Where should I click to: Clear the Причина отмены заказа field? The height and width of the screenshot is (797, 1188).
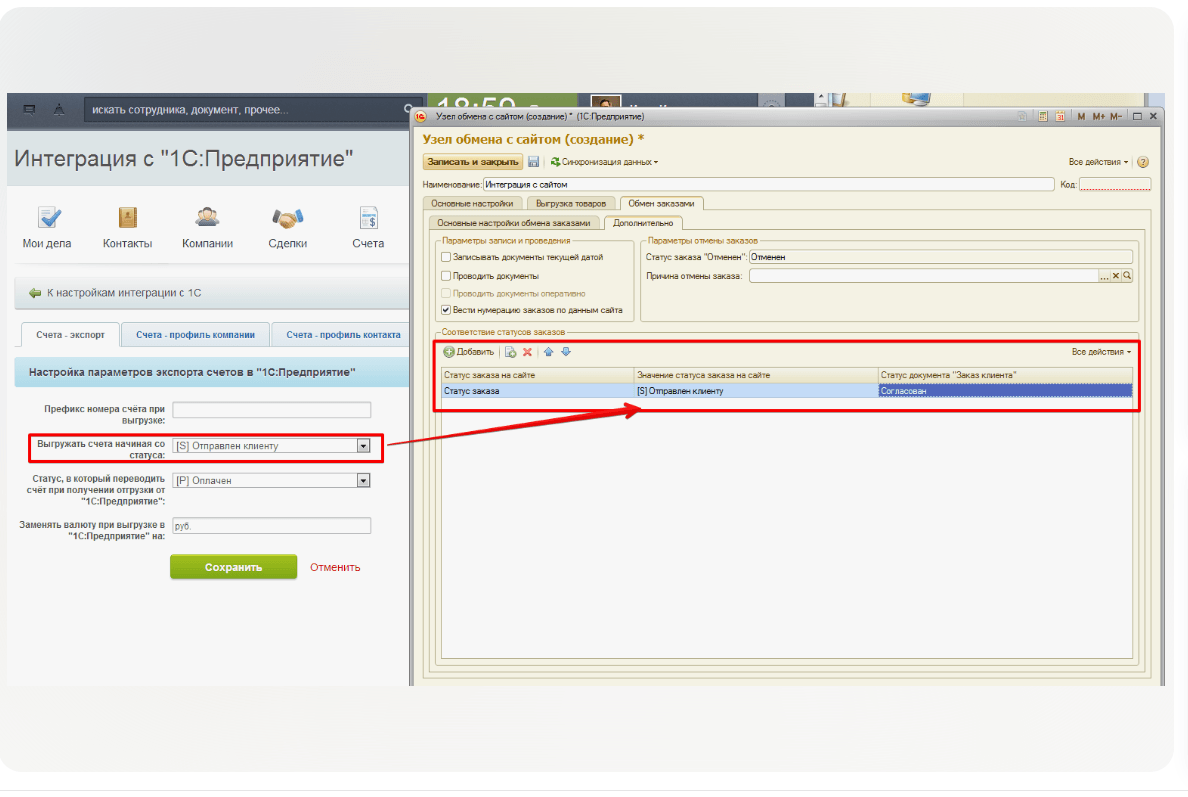1115,276
